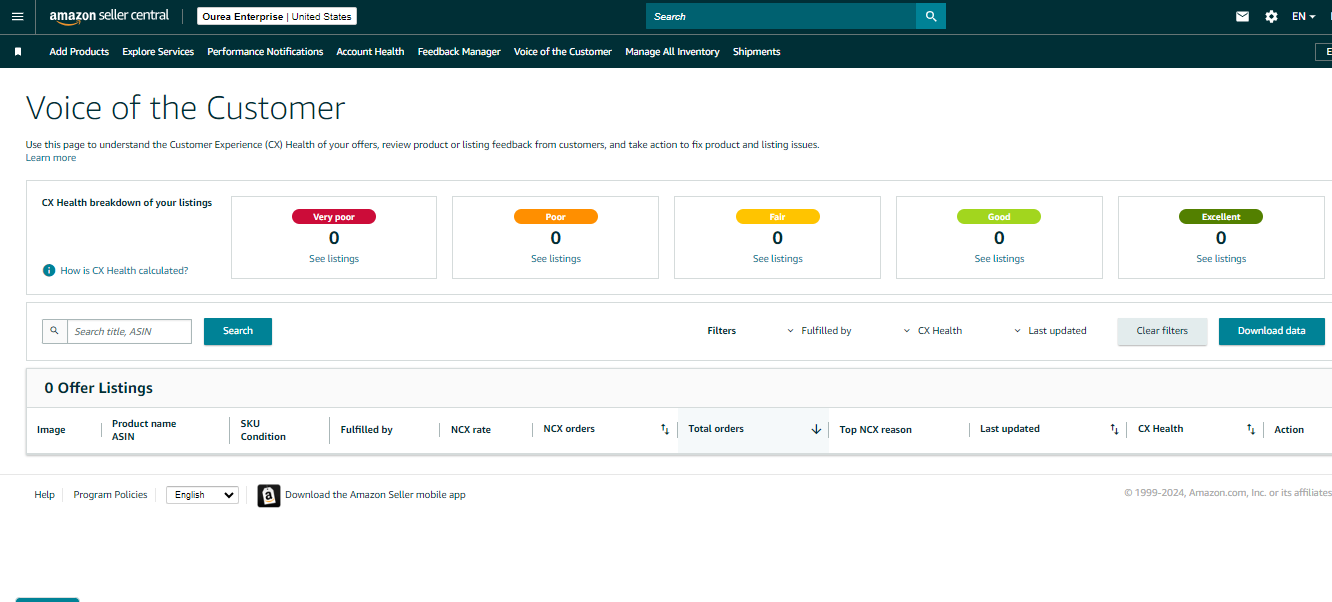
Task: Open the Learn more link
Action: 51,158
